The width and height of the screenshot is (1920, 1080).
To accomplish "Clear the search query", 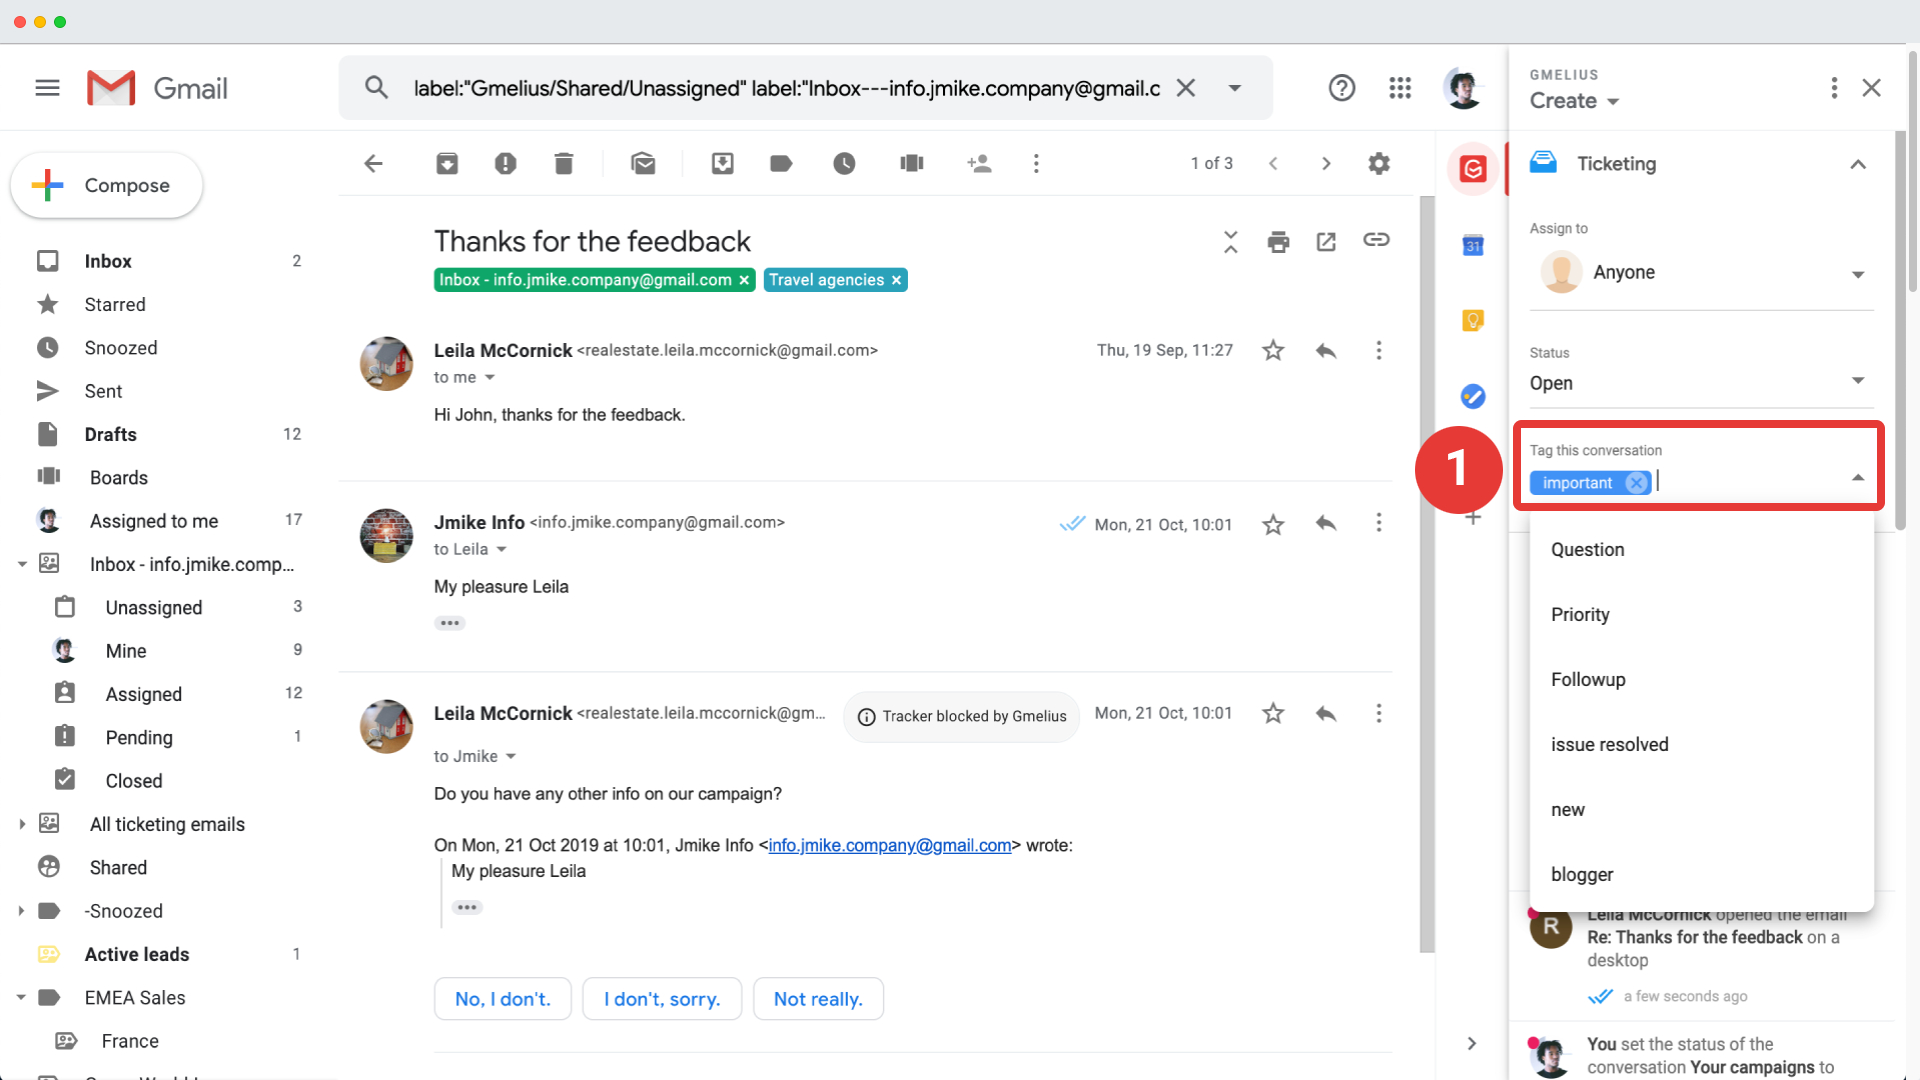I will [x=1186, y=88].
